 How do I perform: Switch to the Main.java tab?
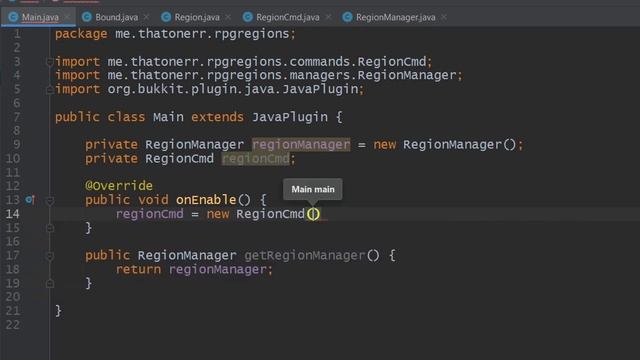(40, 17)
